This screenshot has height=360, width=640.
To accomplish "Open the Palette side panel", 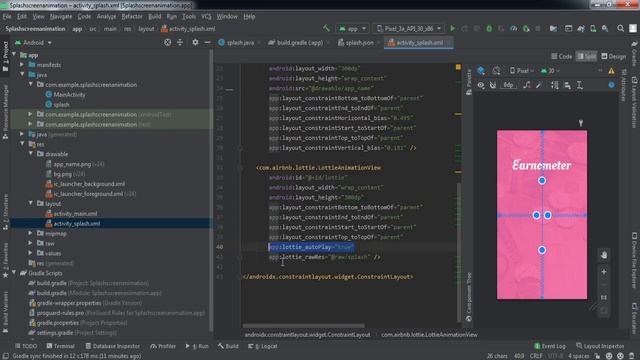I will 469,82.
